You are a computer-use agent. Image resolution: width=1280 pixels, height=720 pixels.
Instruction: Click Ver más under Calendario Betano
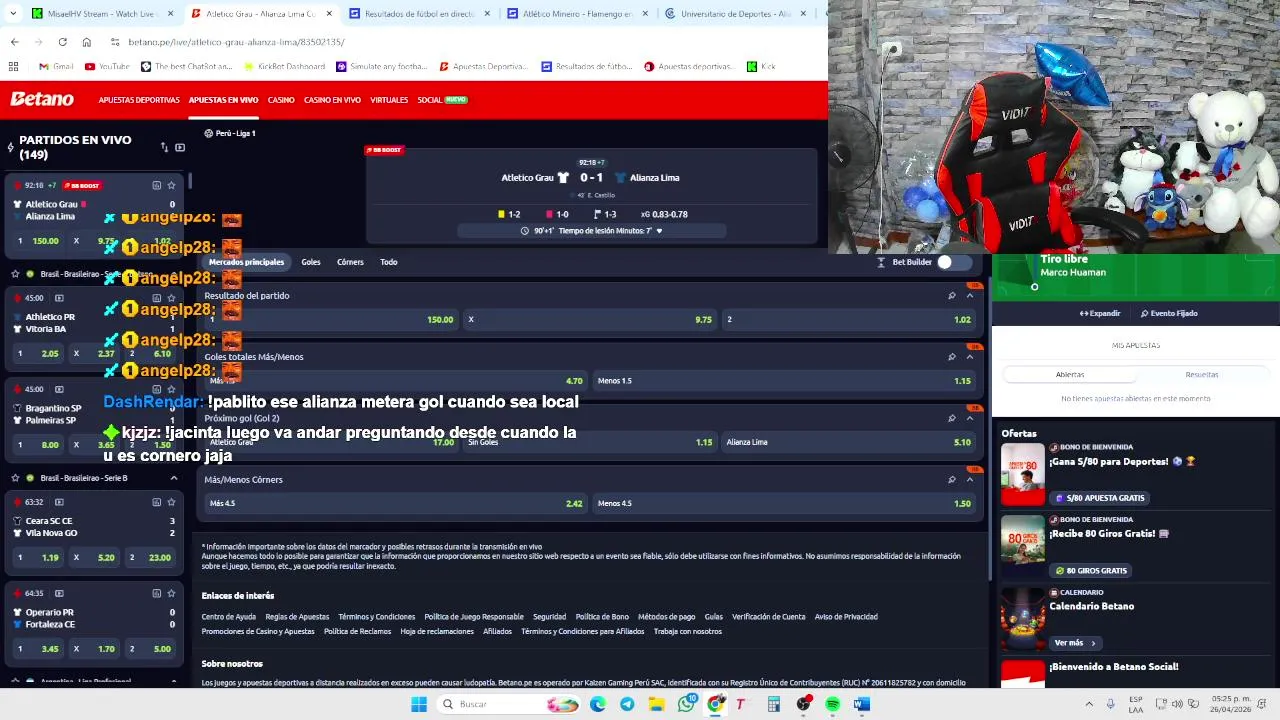point(1076,643)
